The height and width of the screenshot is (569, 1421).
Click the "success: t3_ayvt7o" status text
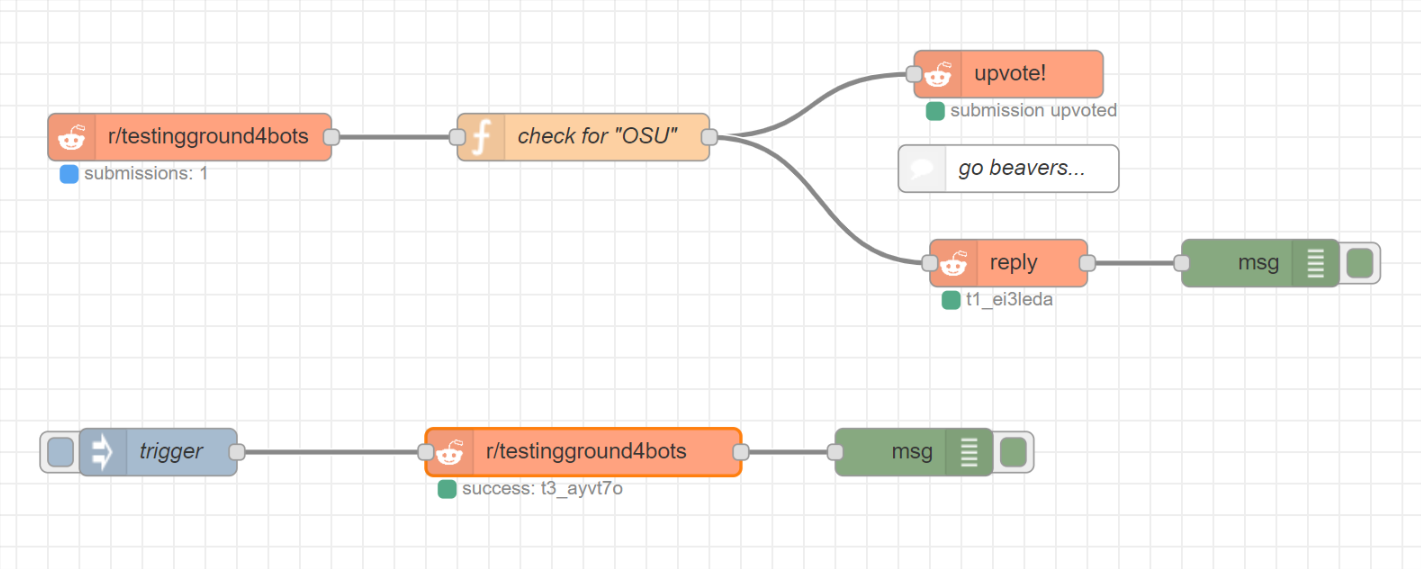coord(542,490)
